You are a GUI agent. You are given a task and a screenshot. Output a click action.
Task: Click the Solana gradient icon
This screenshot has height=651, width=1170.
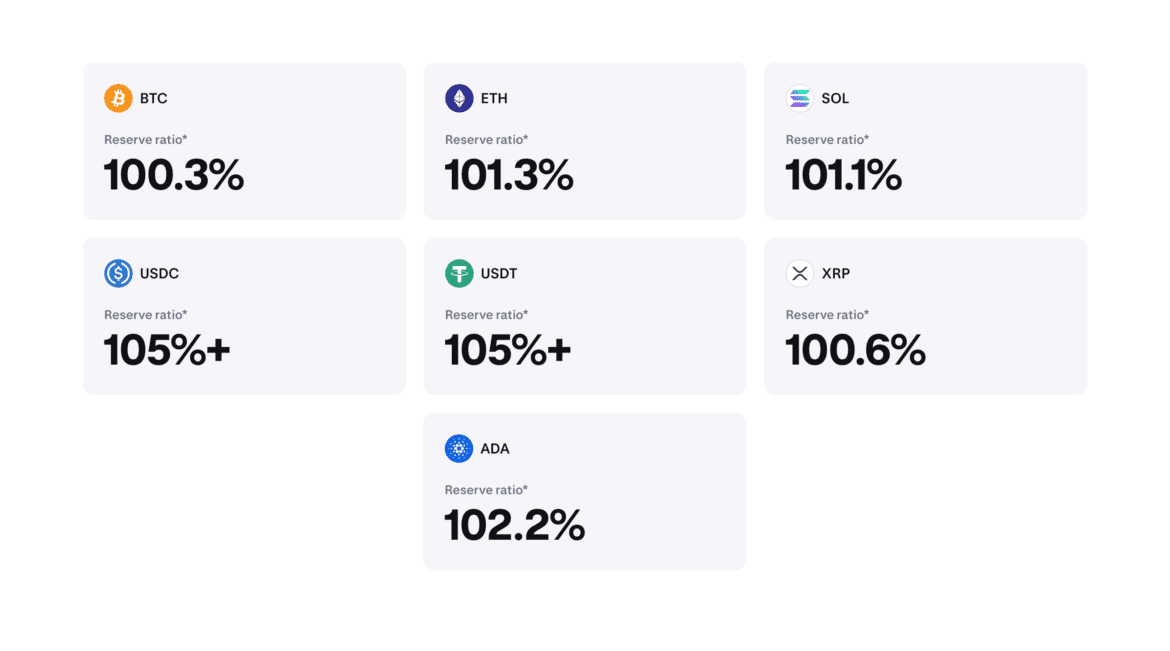pyautogui.click(x=799, y=98)
